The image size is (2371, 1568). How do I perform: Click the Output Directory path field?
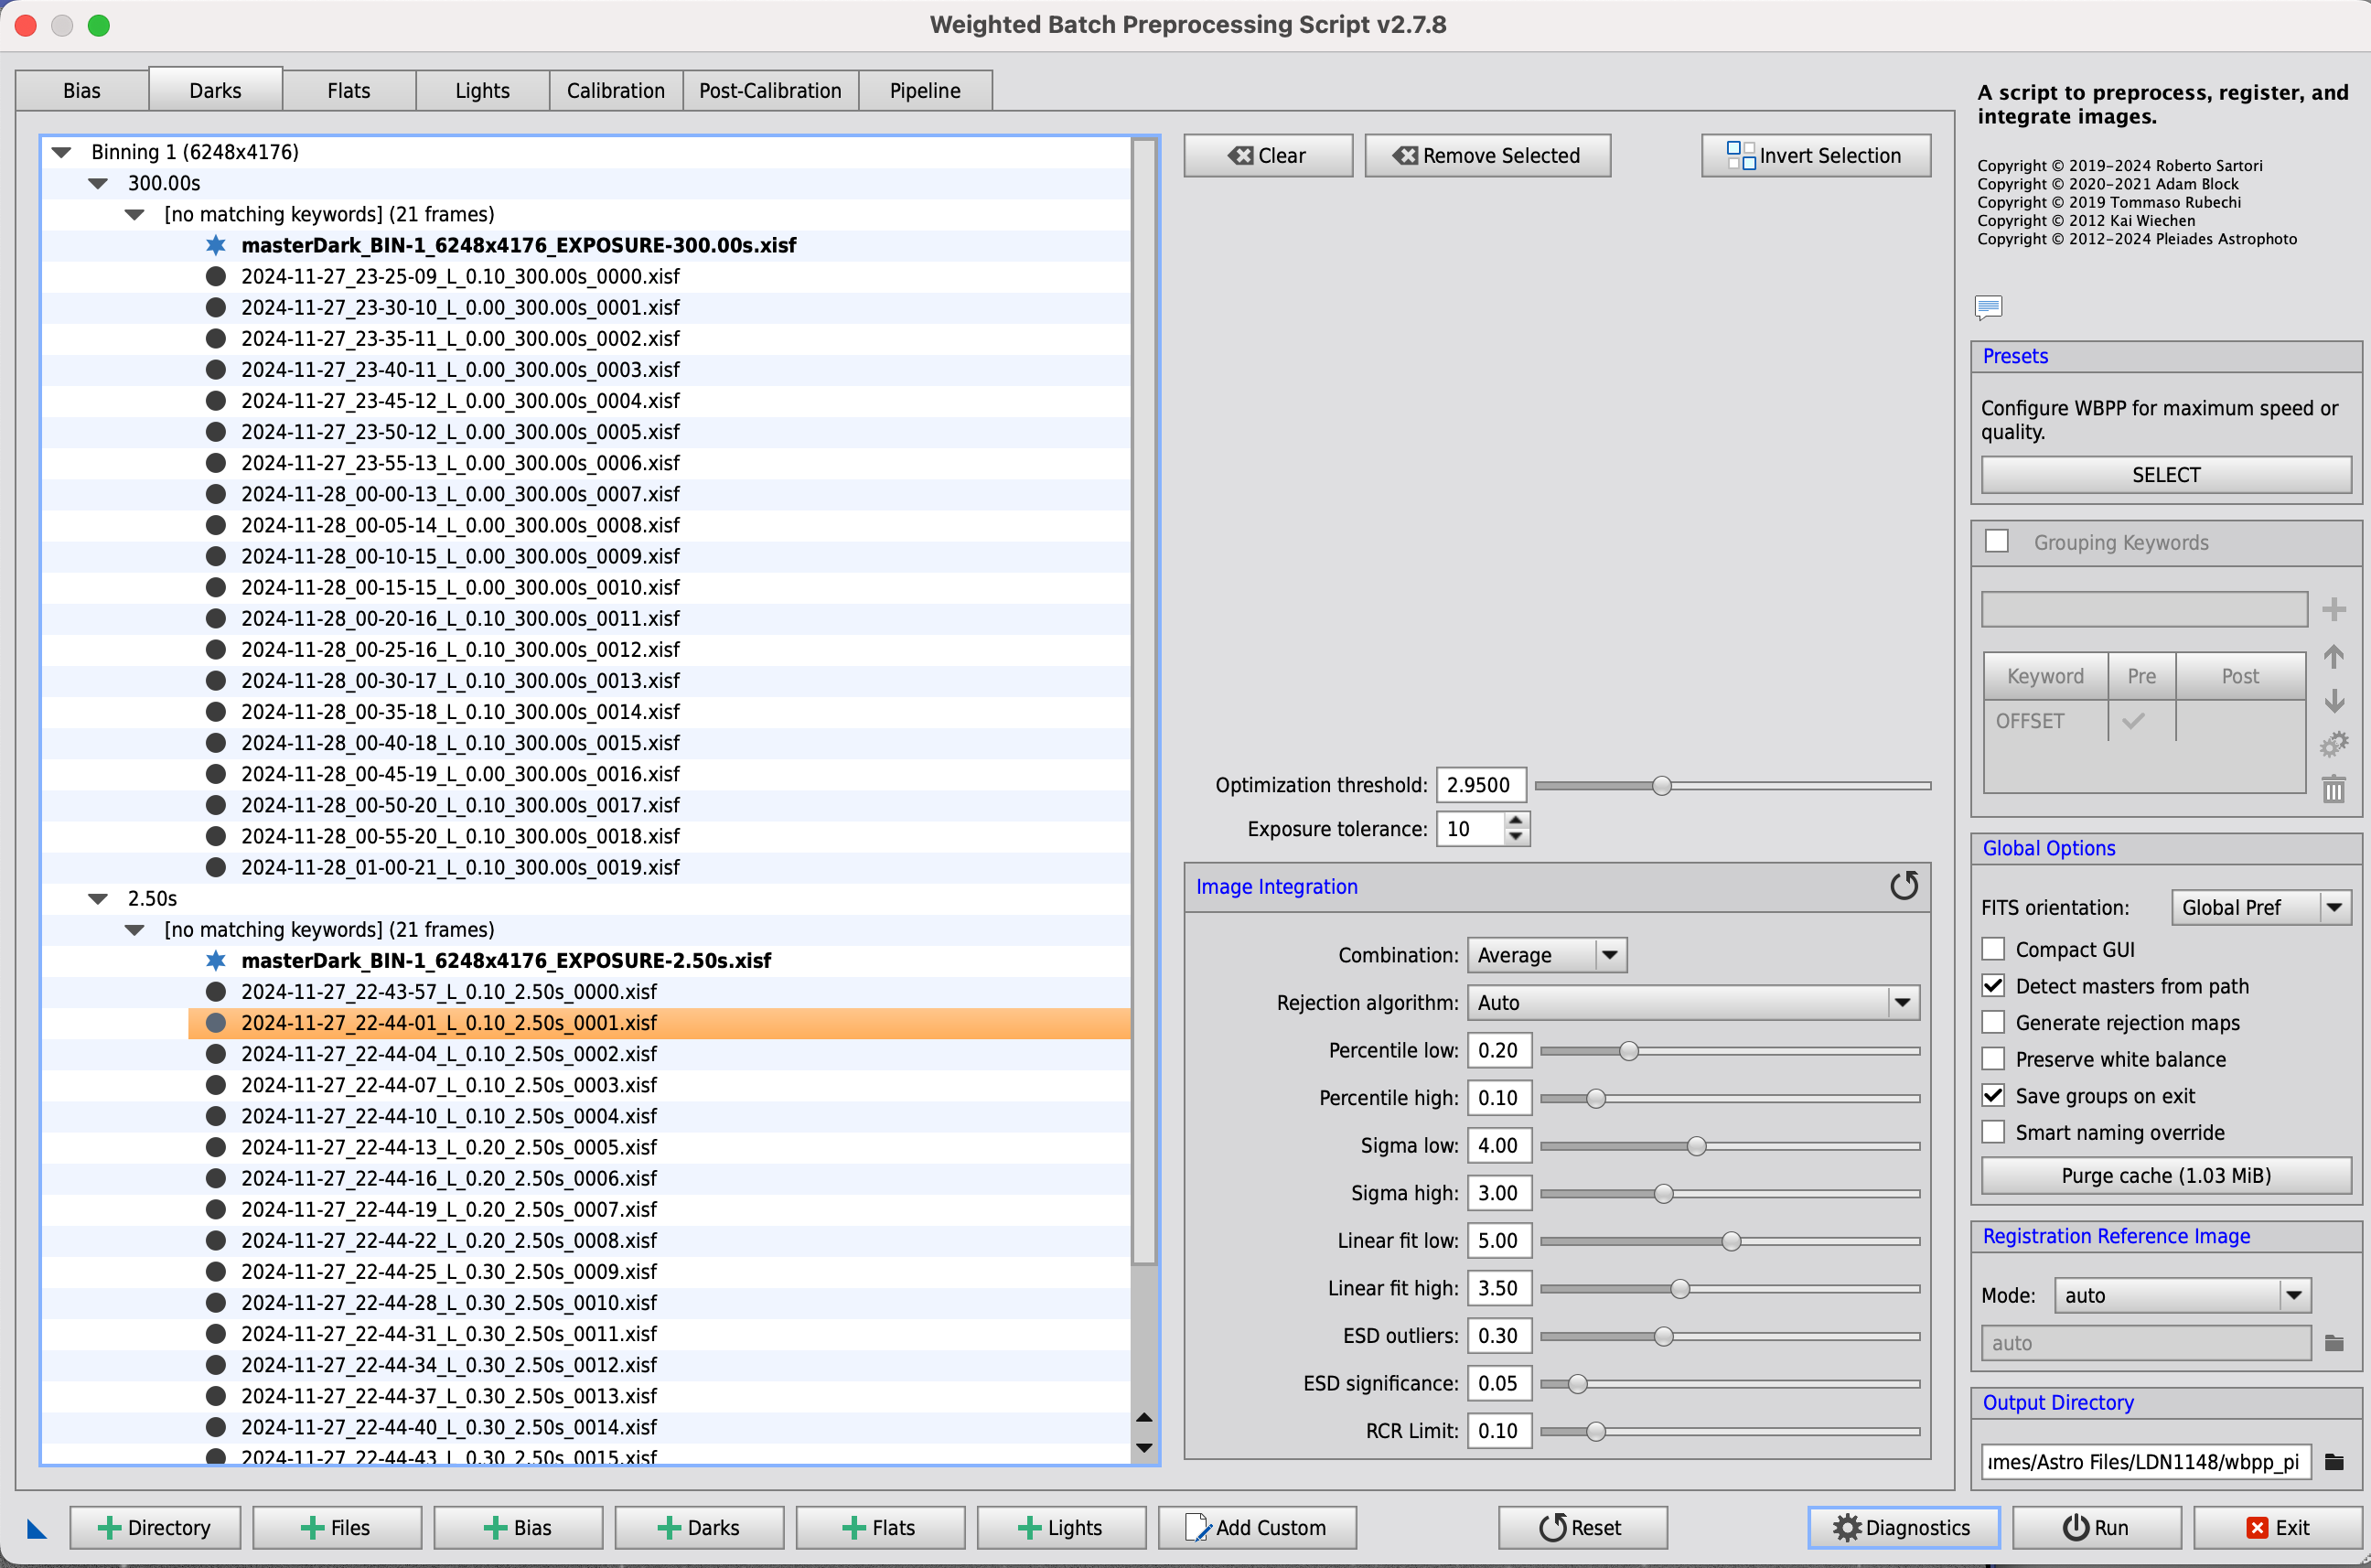click(2146, 1462)
